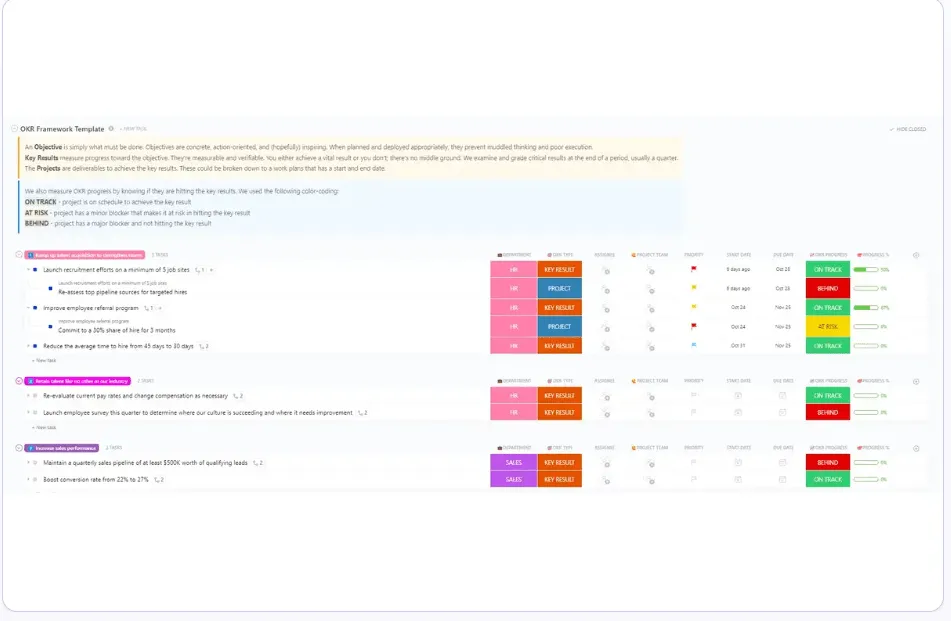The image size is (951, 621).
Task: Toggle Hide Closed tasks option
Action: [908, 129]
